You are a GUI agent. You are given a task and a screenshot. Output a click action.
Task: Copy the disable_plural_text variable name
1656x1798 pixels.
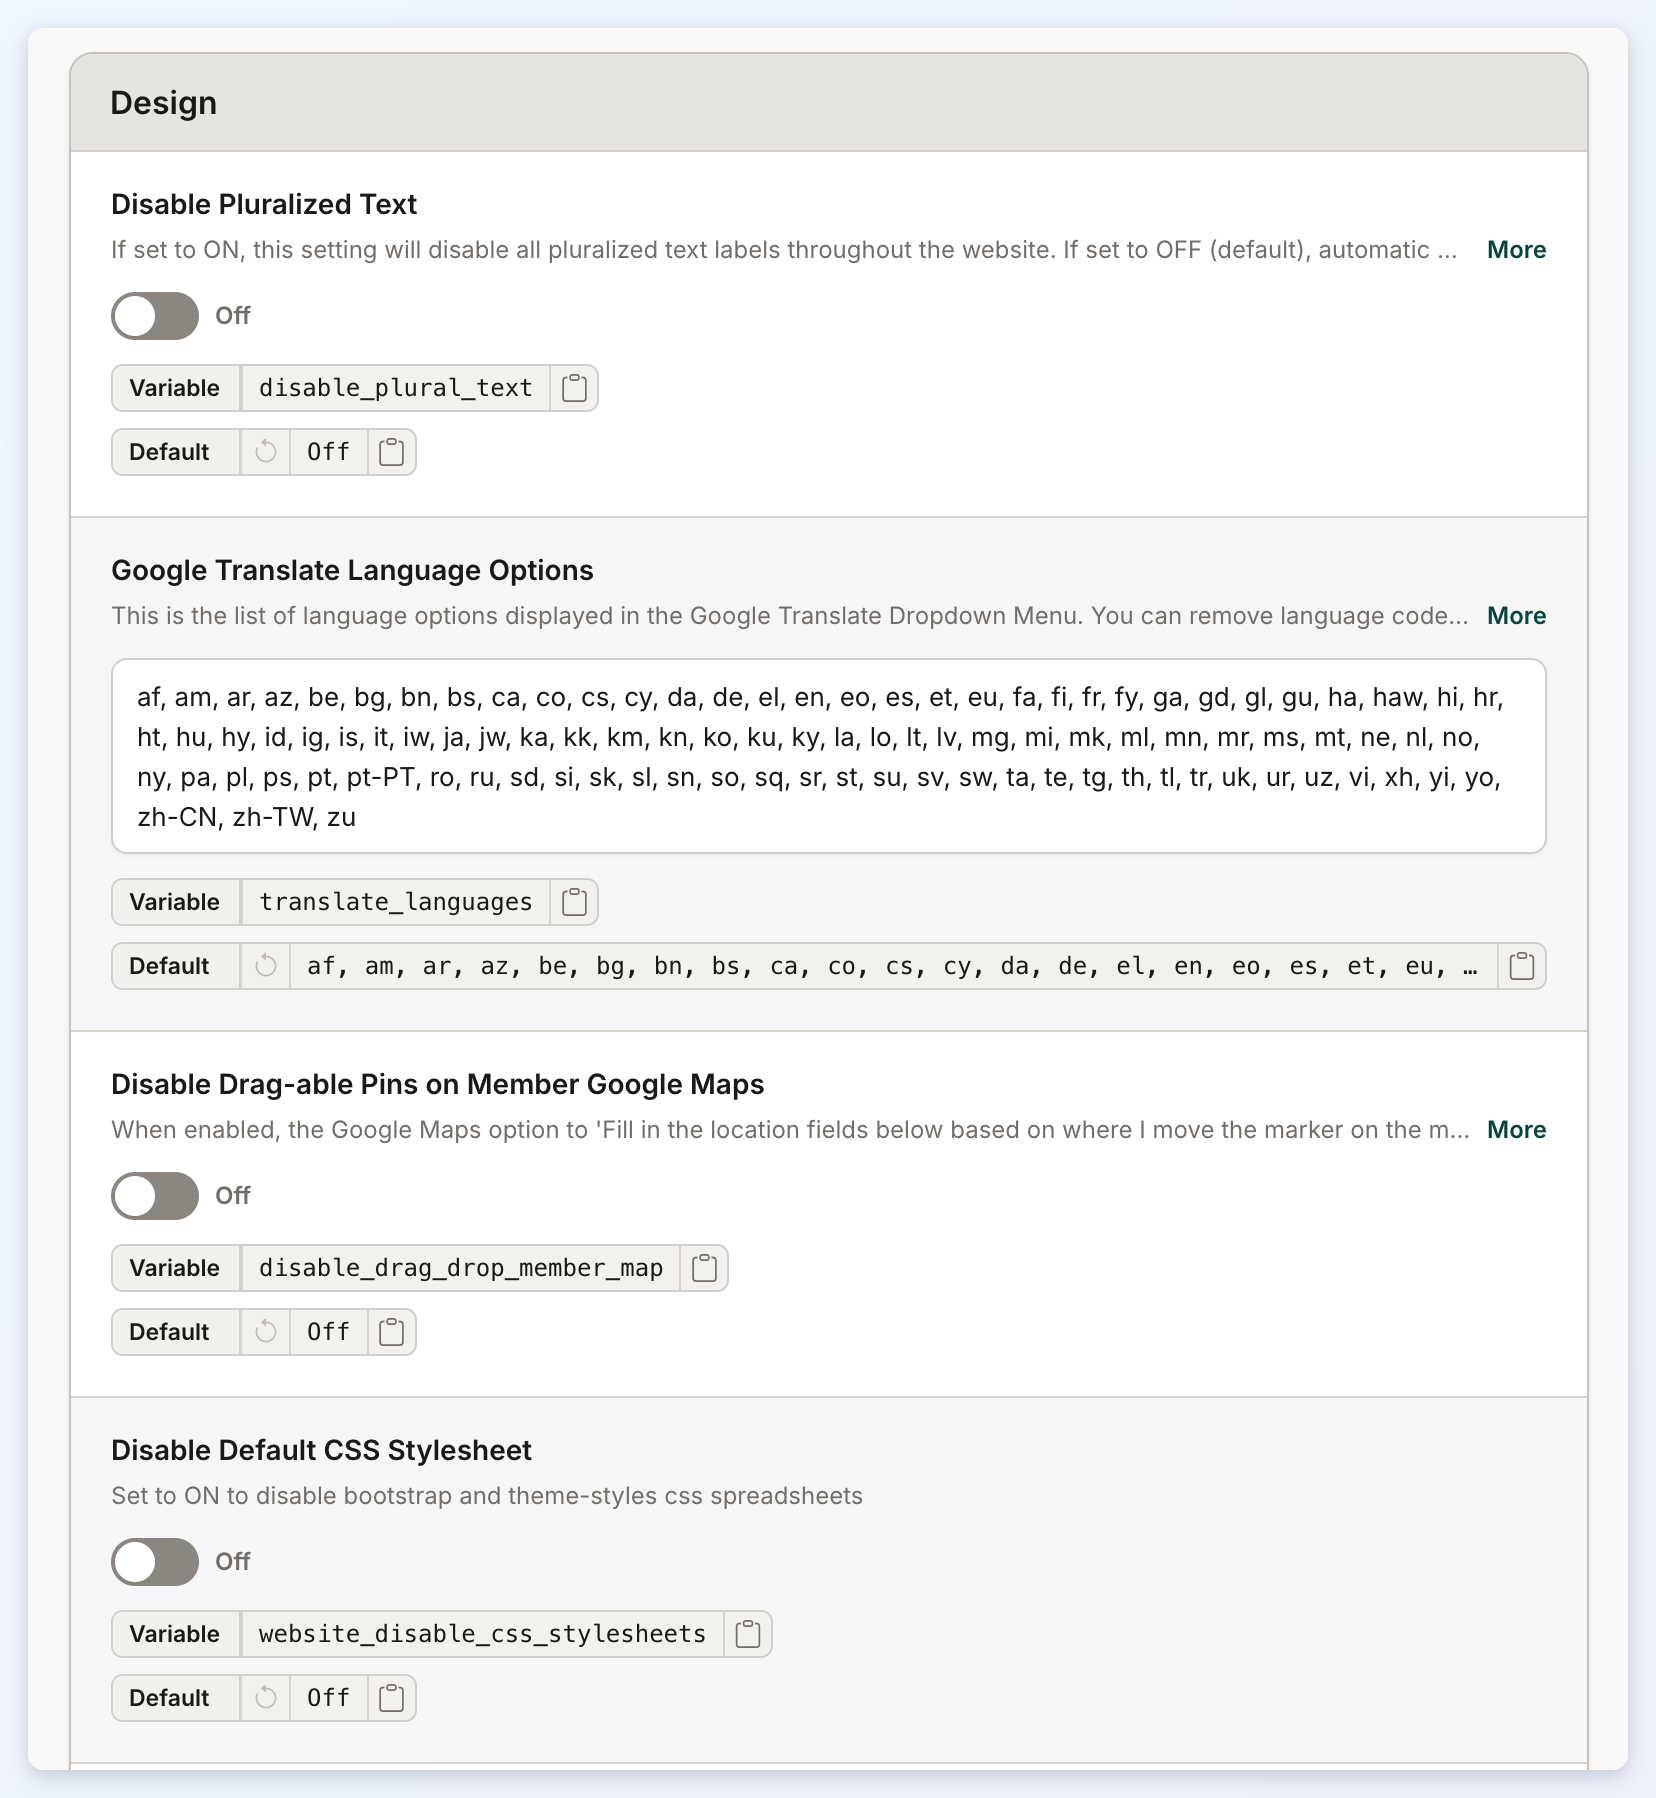point(574,388)
